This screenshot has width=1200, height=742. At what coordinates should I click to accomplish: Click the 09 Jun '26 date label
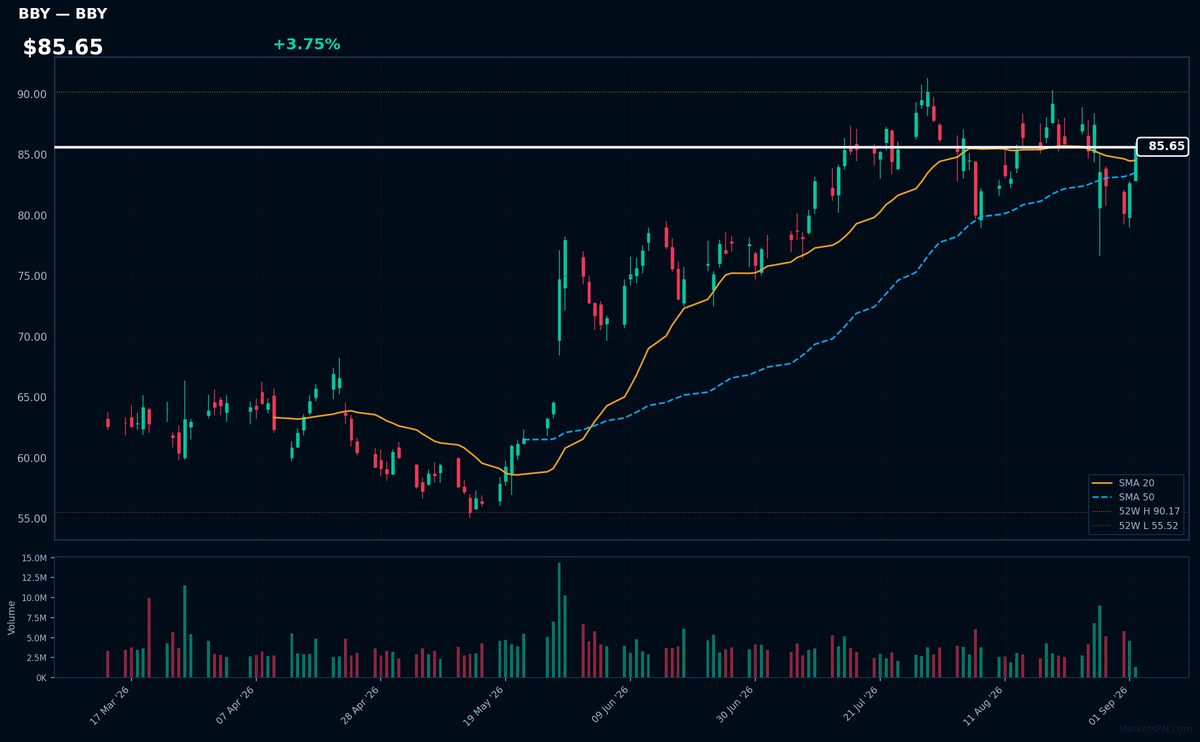[611, 705]
